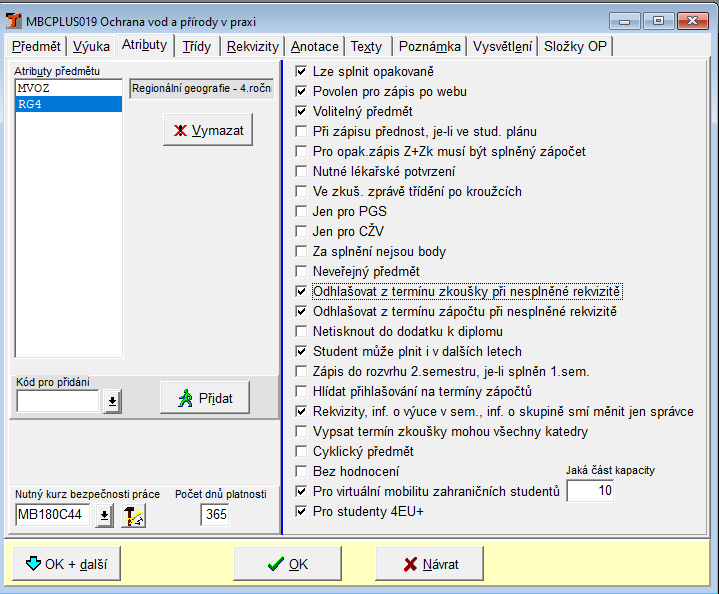Select RG4 attribute in the list
Screen dimensions: 719x594
coord(67,104)
